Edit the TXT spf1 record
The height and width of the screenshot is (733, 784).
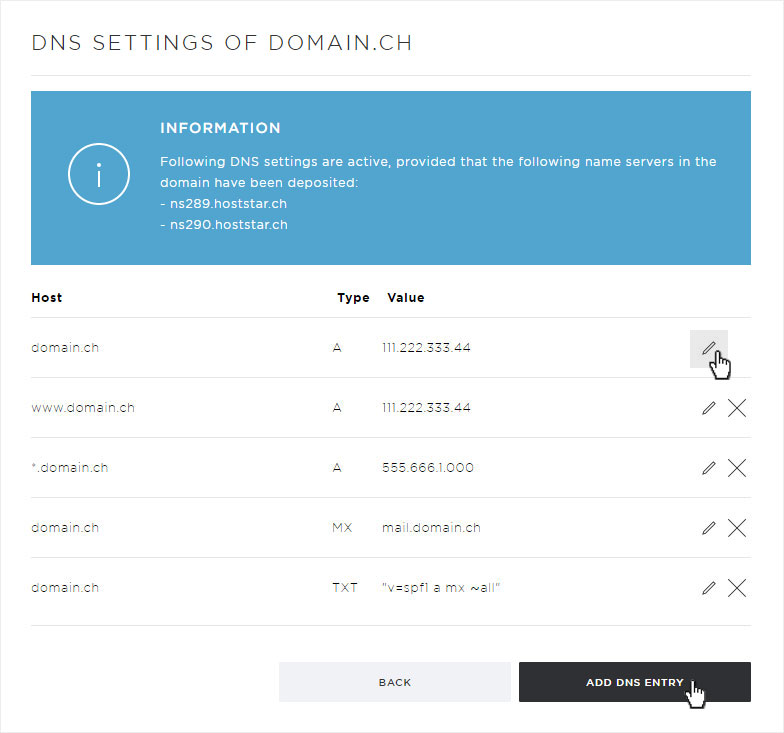[x=708, y=588]
